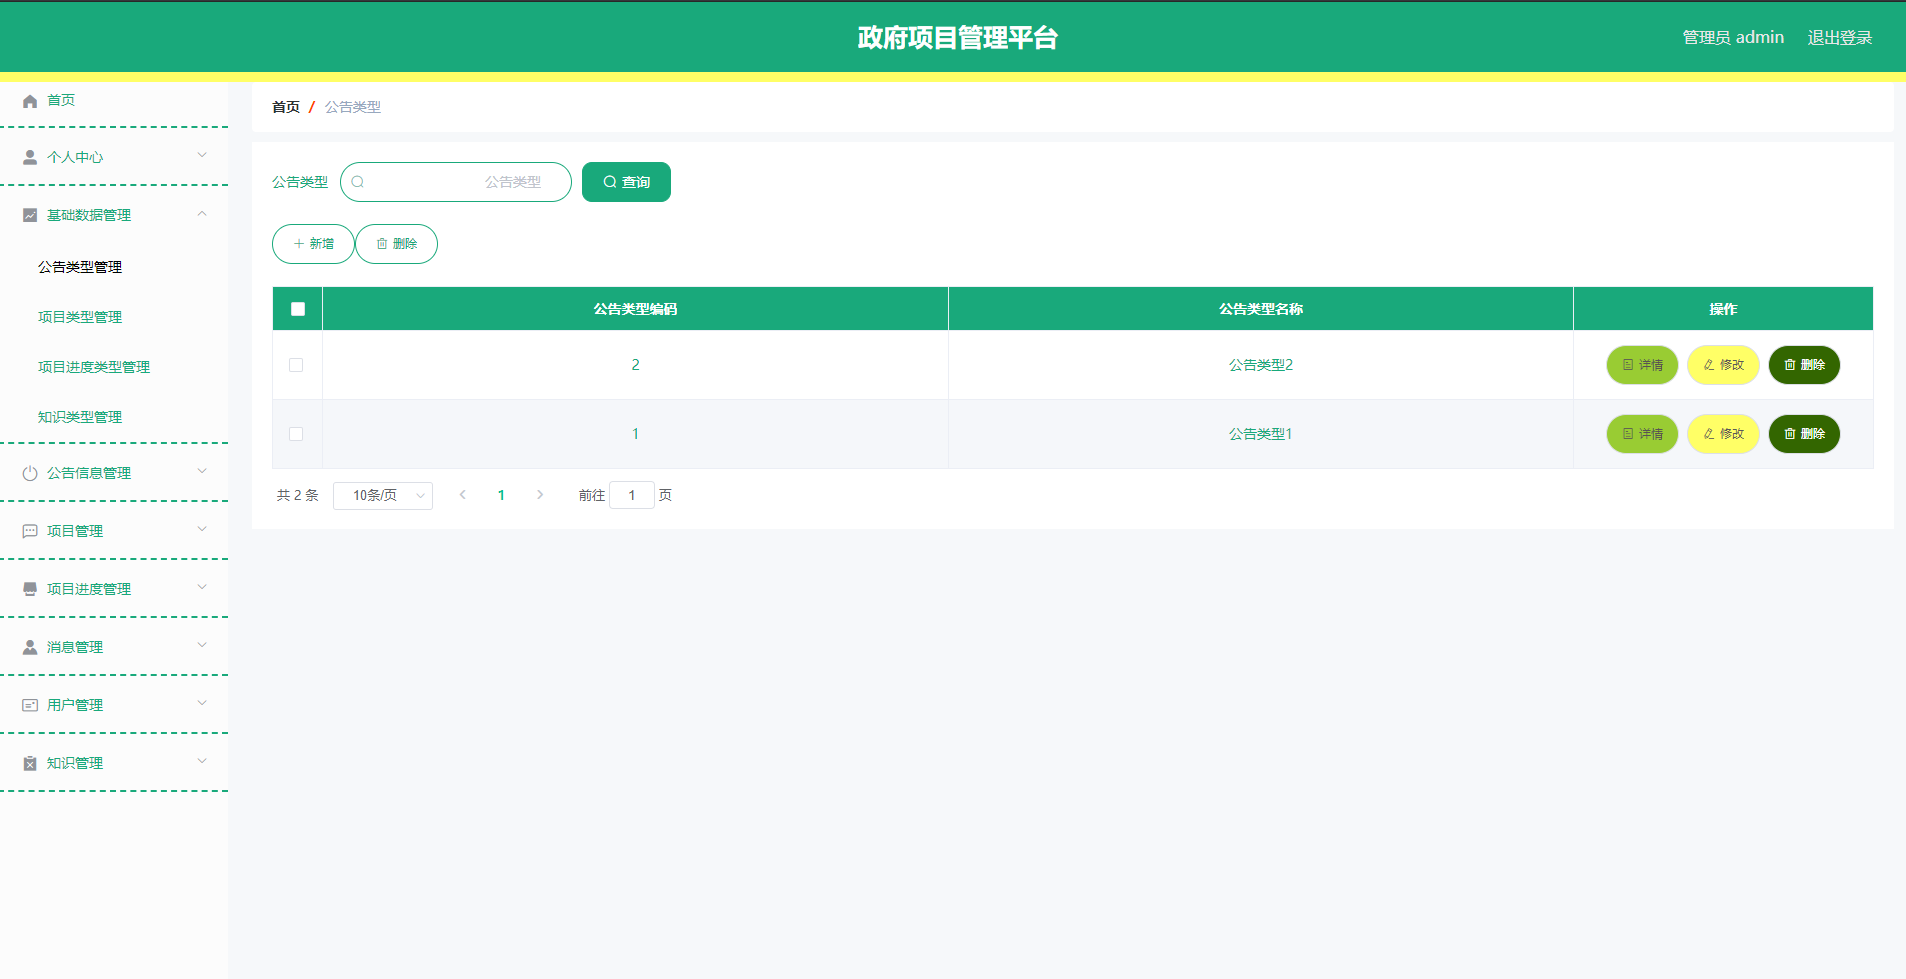1906x979 pixels.
Task: Check the checkbox for 公告类型1 row
Action: click(x=296, y=434)
